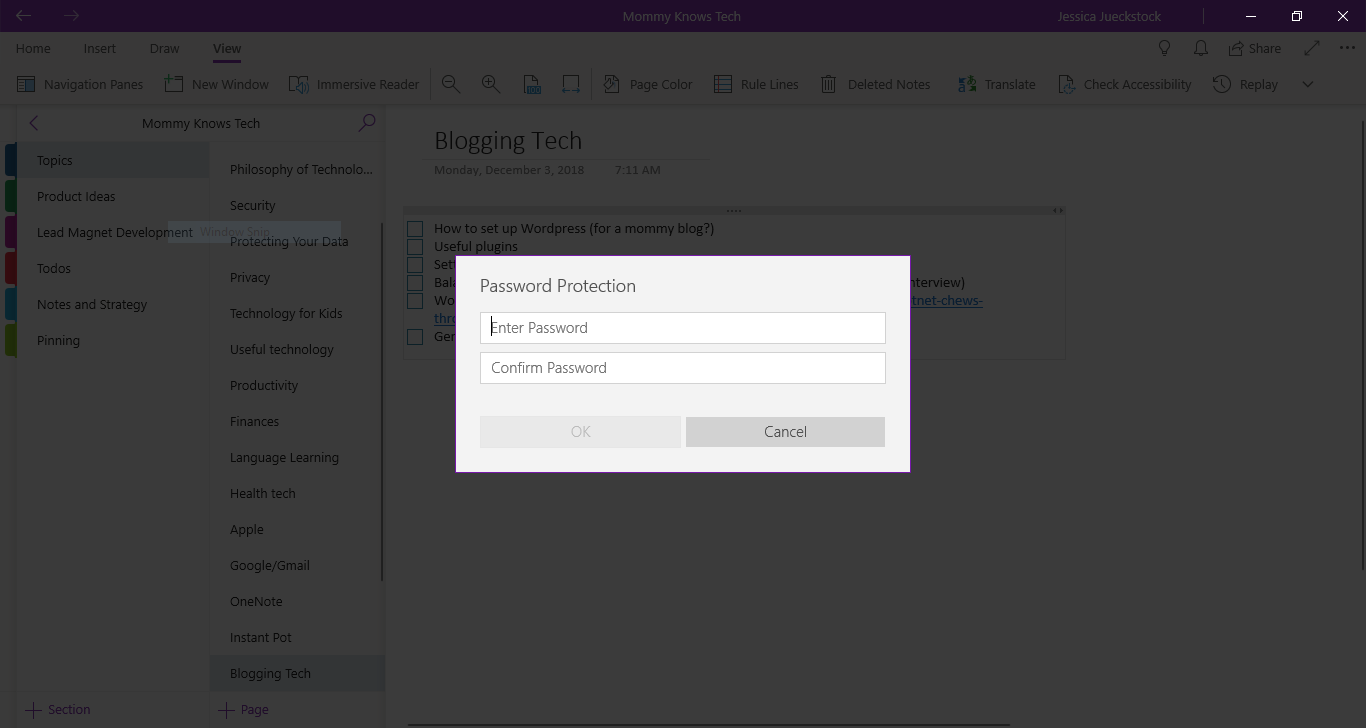The width and height of the screenshot is (1366, 728).
Task: Open the search magnifier in the notebook pane
Action: point(367,123)
